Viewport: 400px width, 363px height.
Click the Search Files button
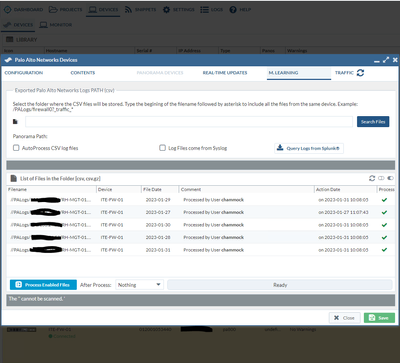(x=373, y=122)
